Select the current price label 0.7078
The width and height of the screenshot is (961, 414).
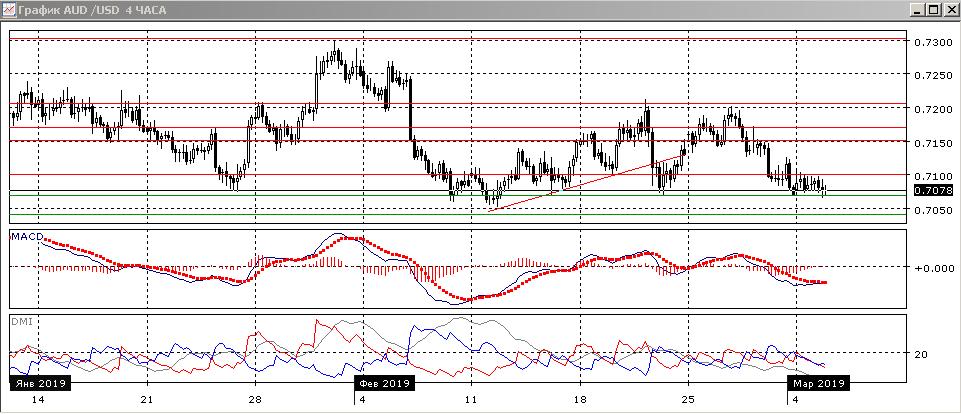tap(929, 189)
